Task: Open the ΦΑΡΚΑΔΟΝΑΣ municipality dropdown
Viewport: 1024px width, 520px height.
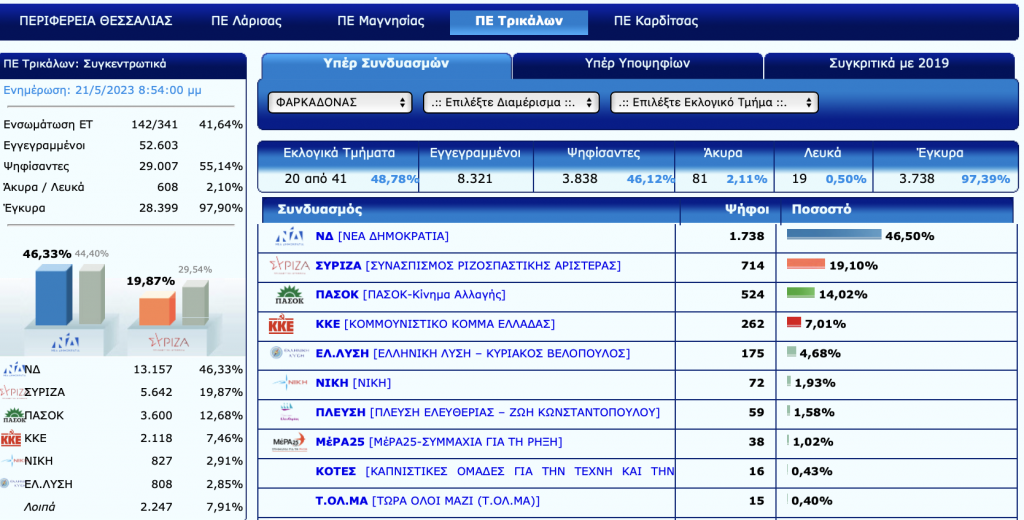Action: 340,103
